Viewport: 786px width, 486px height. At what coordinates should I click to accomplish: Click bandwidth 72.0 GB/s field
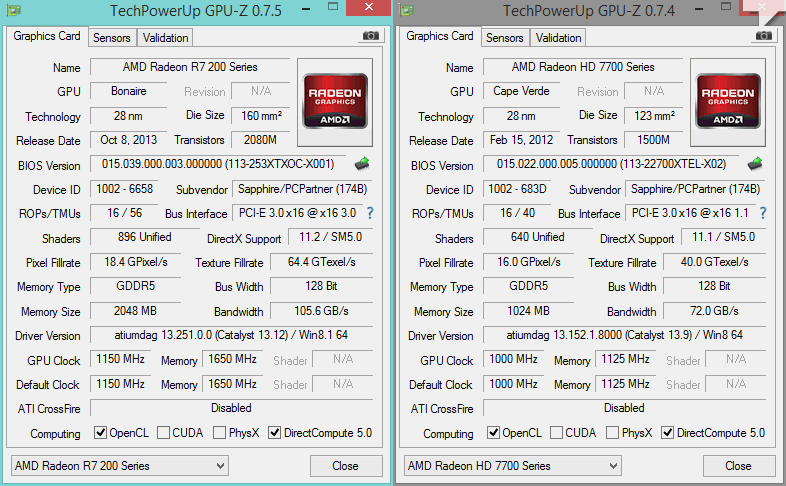(715, 311)
